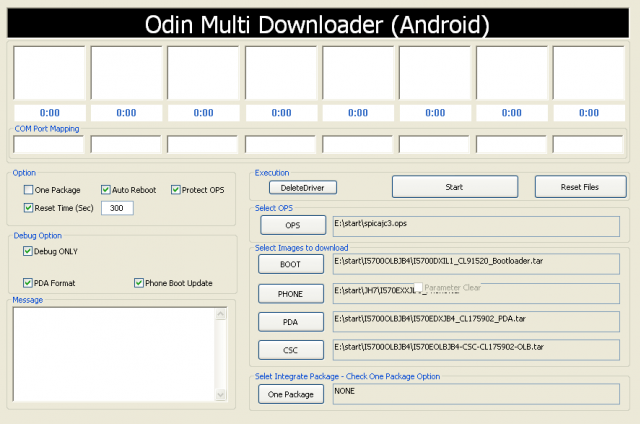Screen dimensions: 640x424
Task: Click the Message box scroll up arrow
Action: tap(220, 314)
